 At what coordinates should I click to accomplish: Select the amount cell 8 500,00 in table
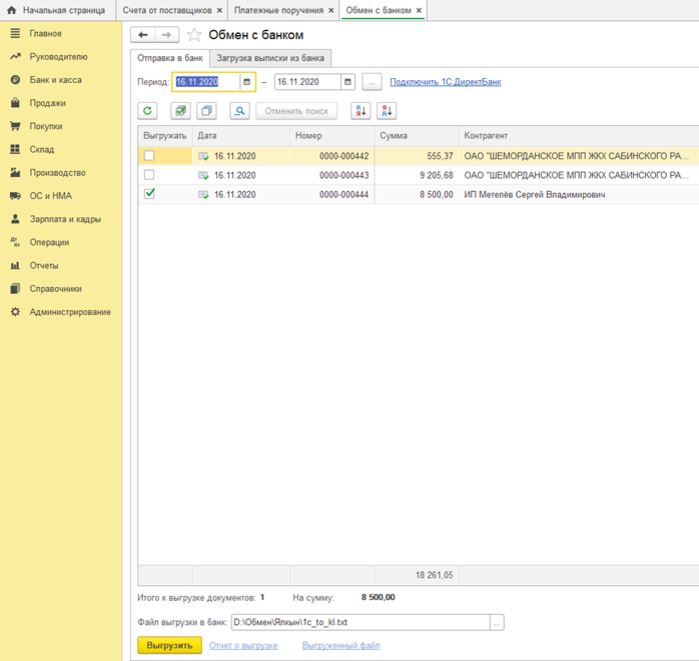[416, 194]
